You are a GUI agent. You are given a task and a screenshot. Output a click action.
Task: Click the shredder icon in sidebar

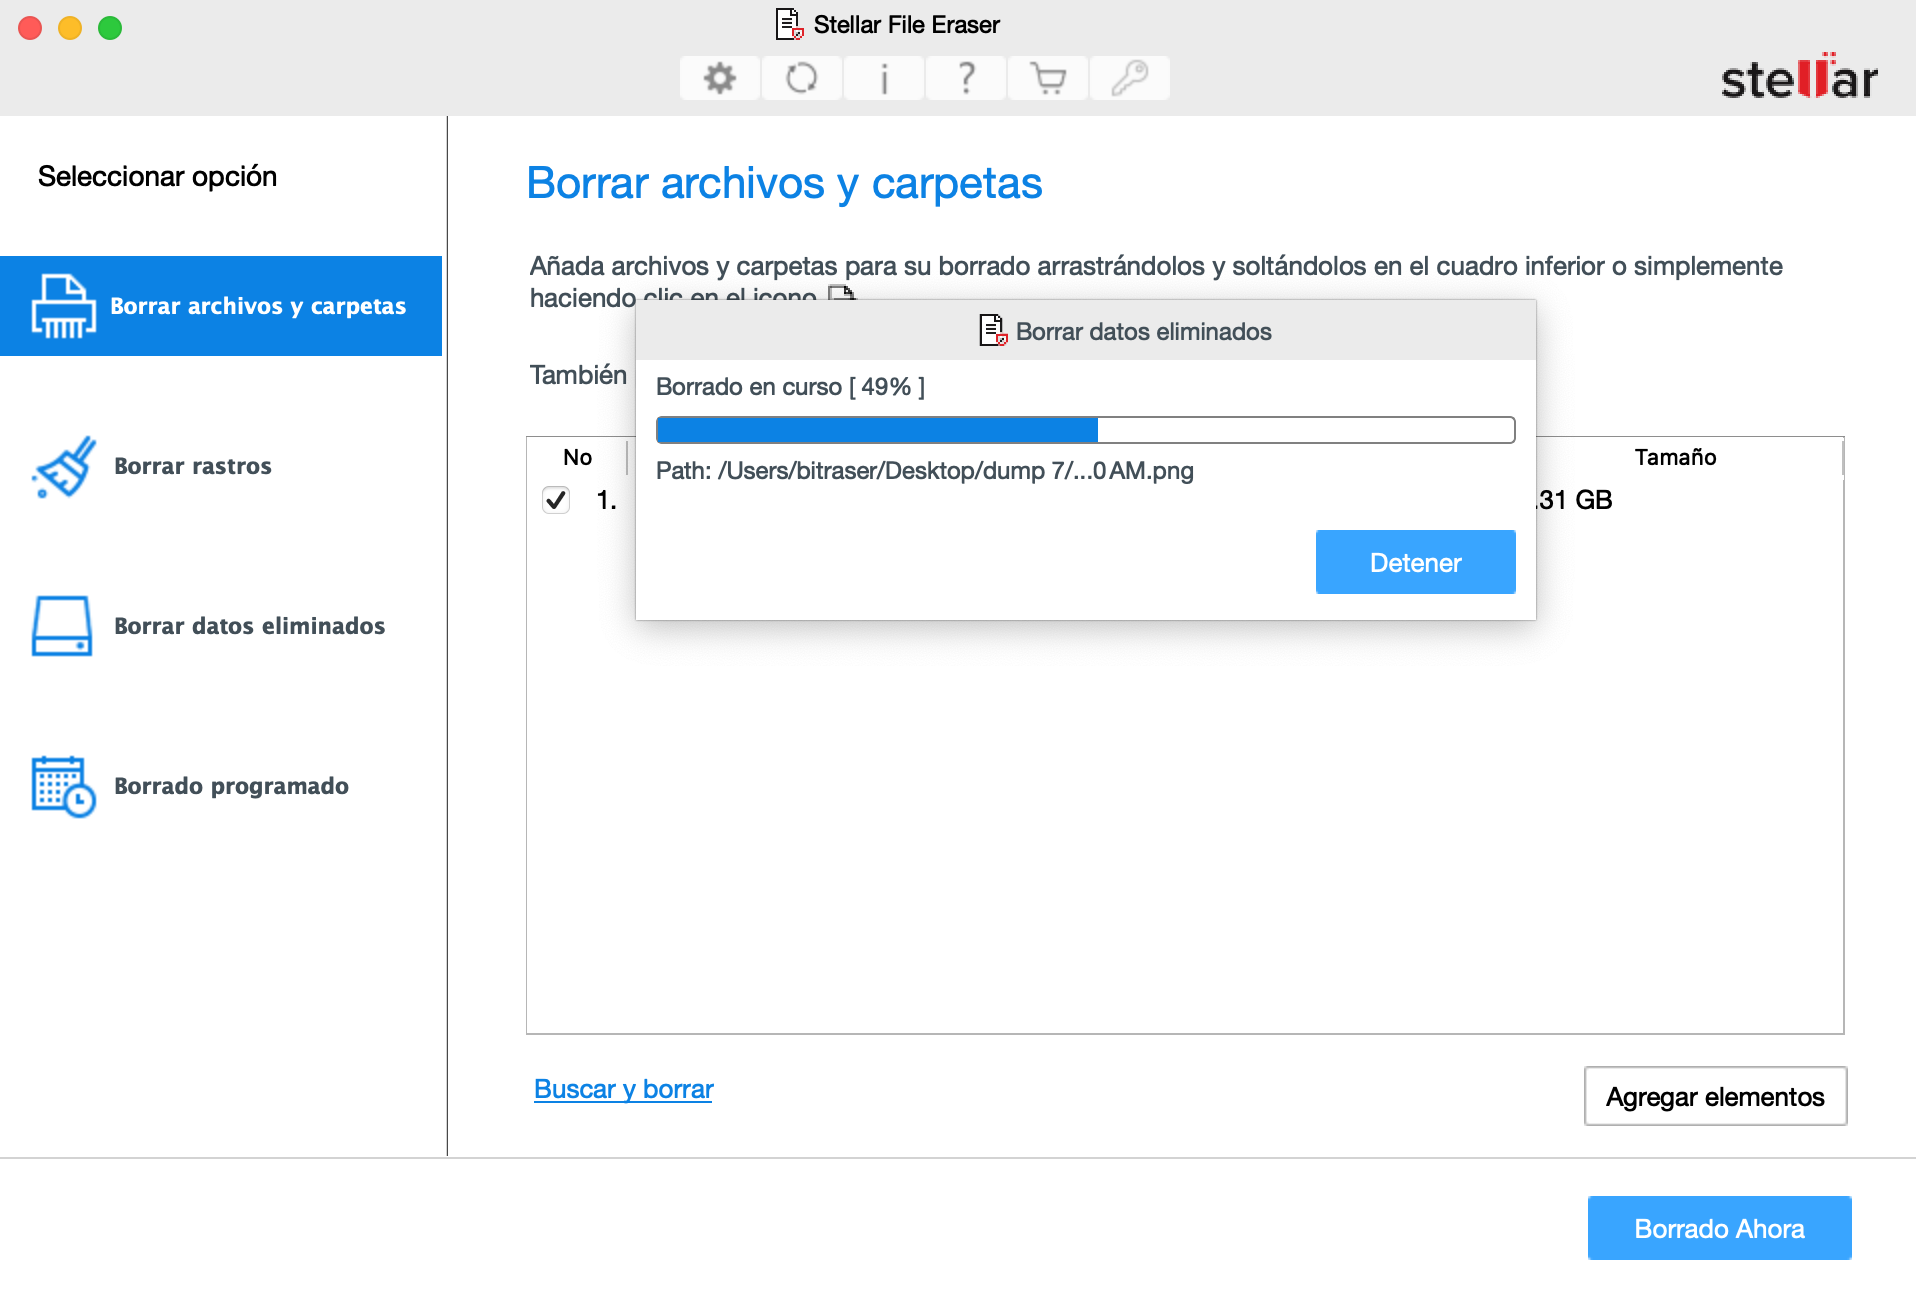point(63,306)
